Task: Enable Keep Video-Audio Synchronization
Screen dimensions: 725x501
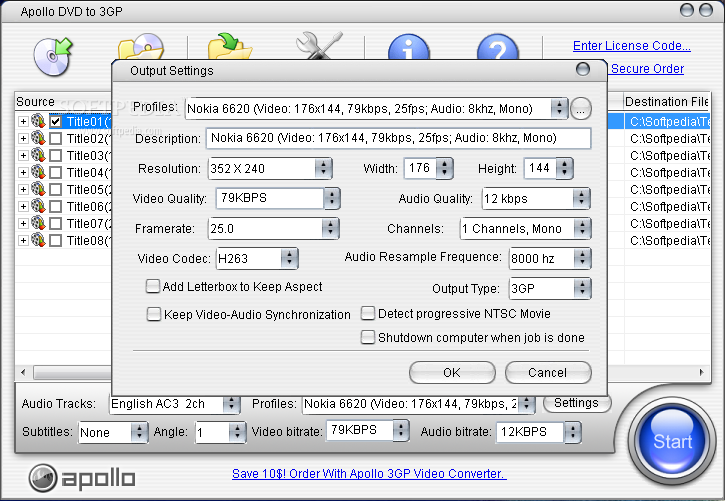Action: click(154, 314)
